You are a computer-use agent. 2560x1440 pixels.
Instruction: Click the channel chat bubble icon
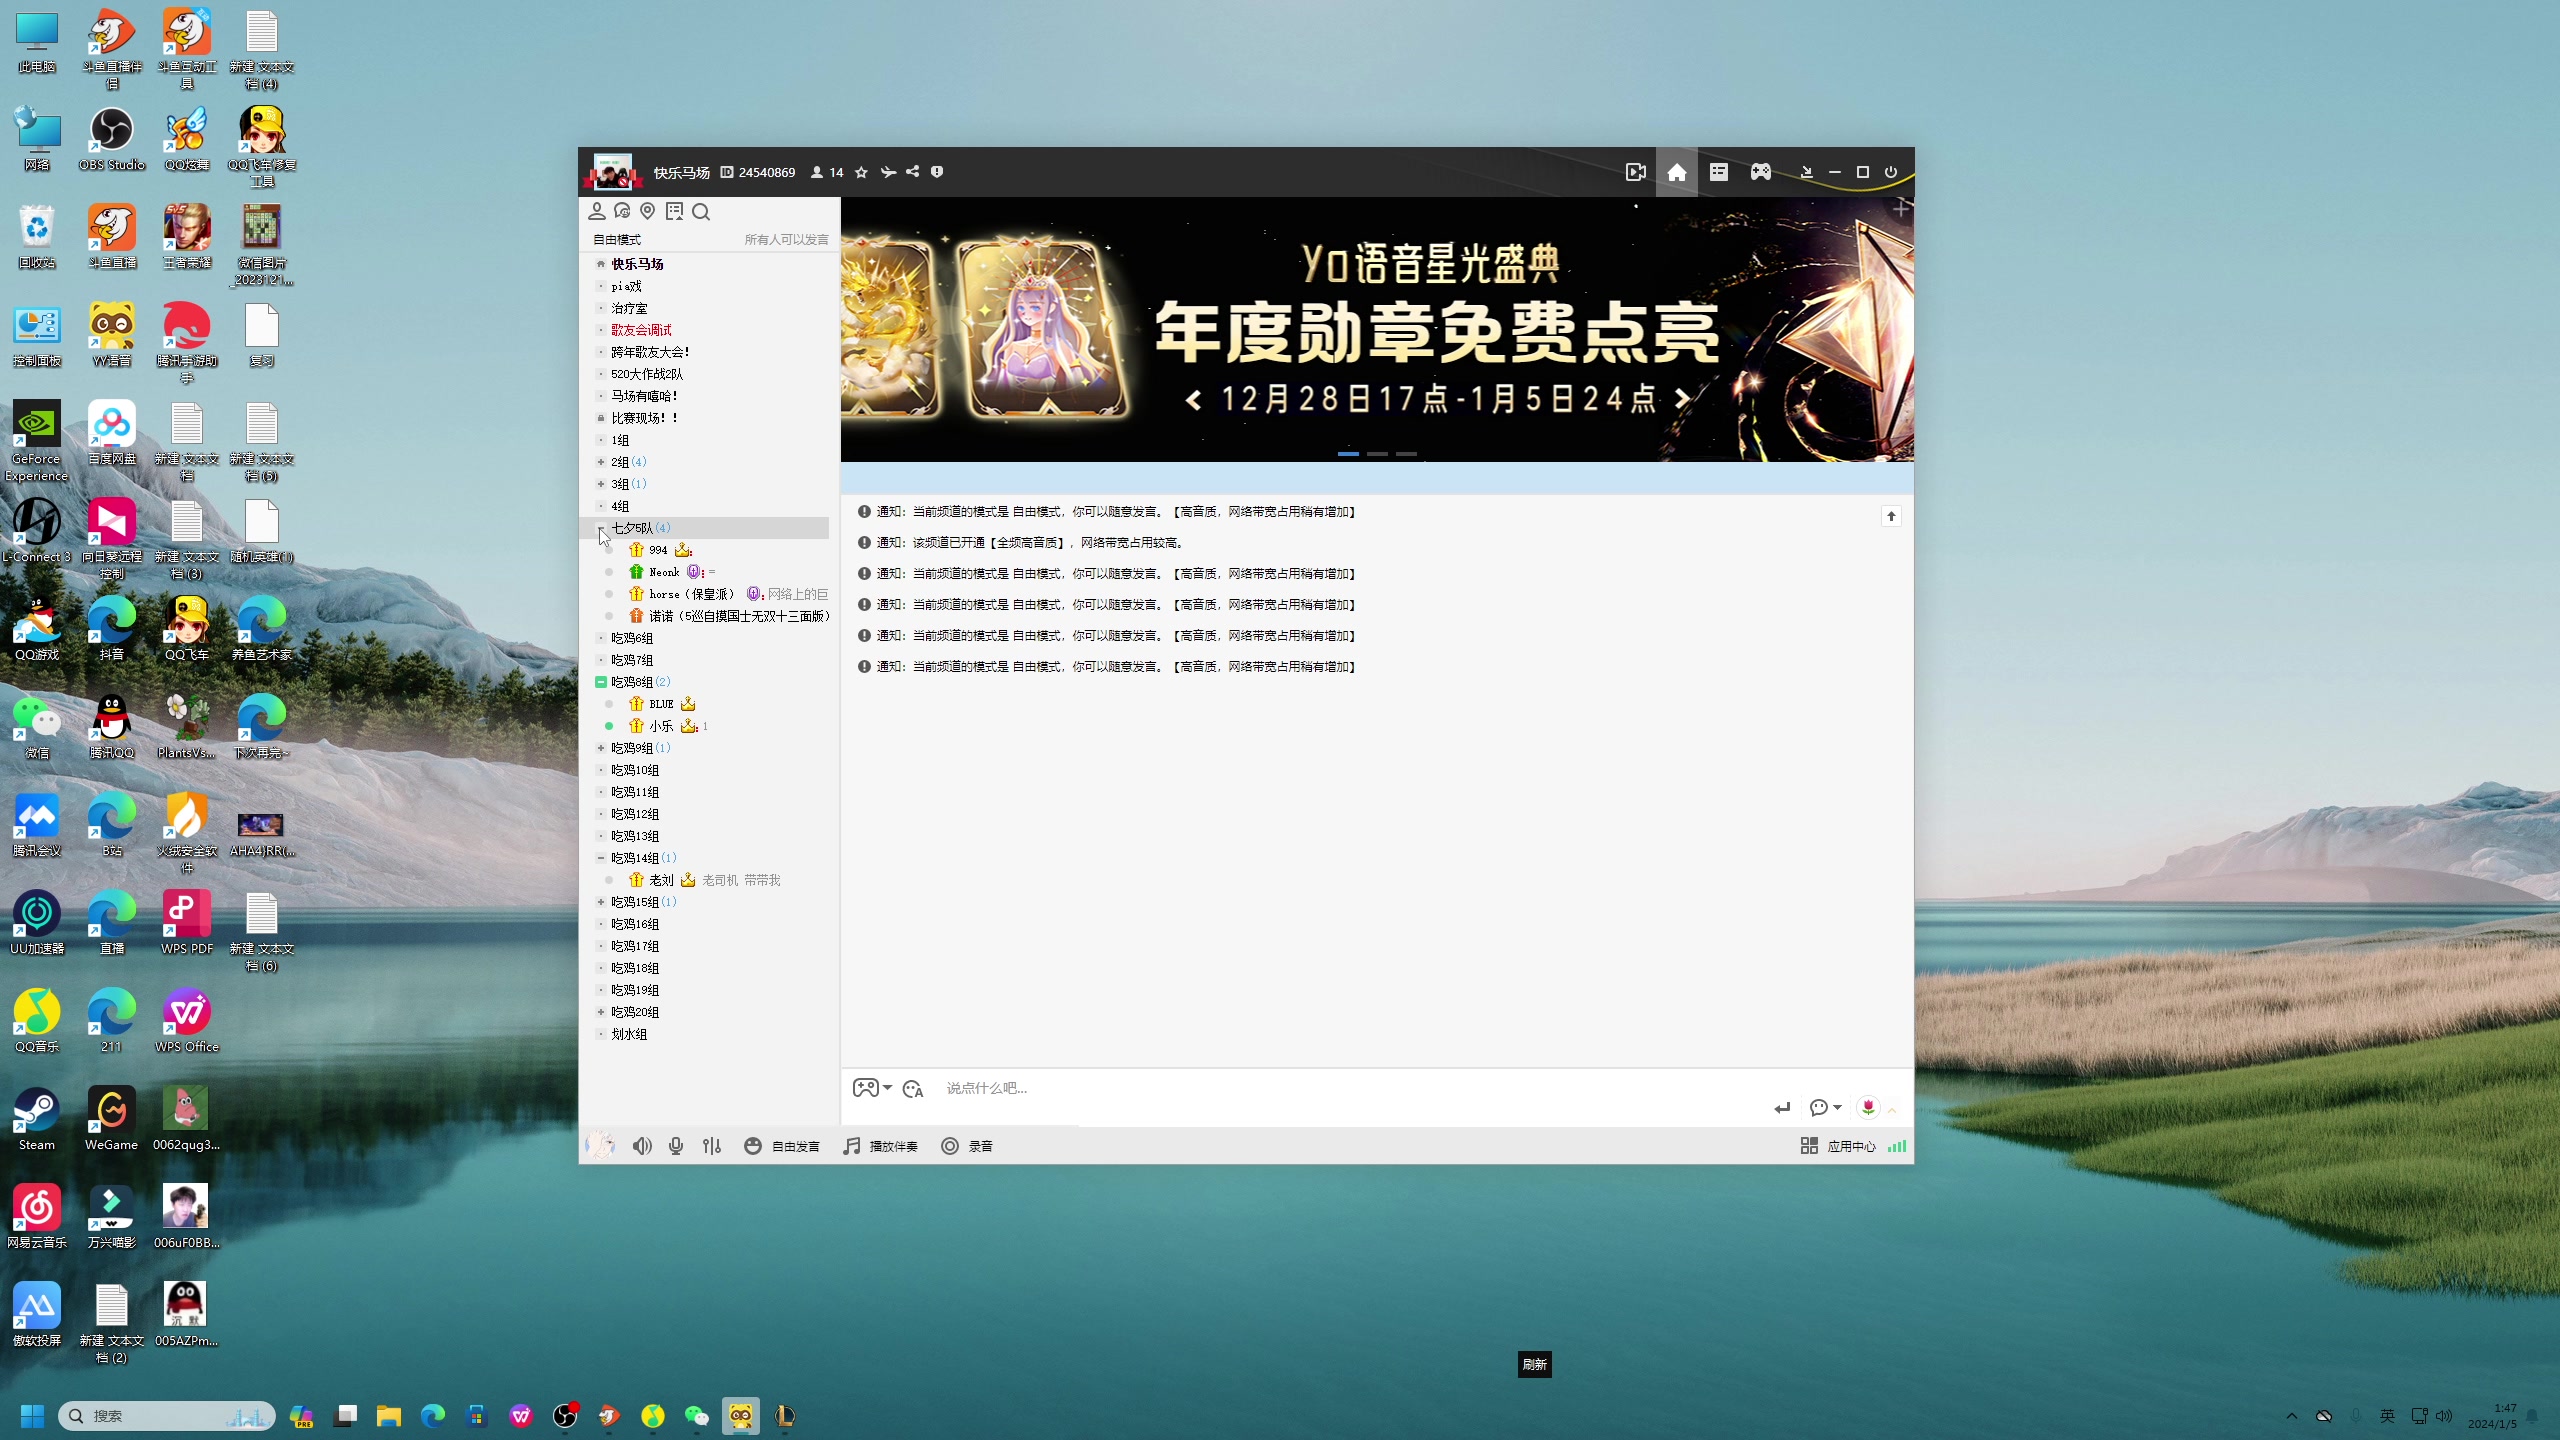[621, 211]
